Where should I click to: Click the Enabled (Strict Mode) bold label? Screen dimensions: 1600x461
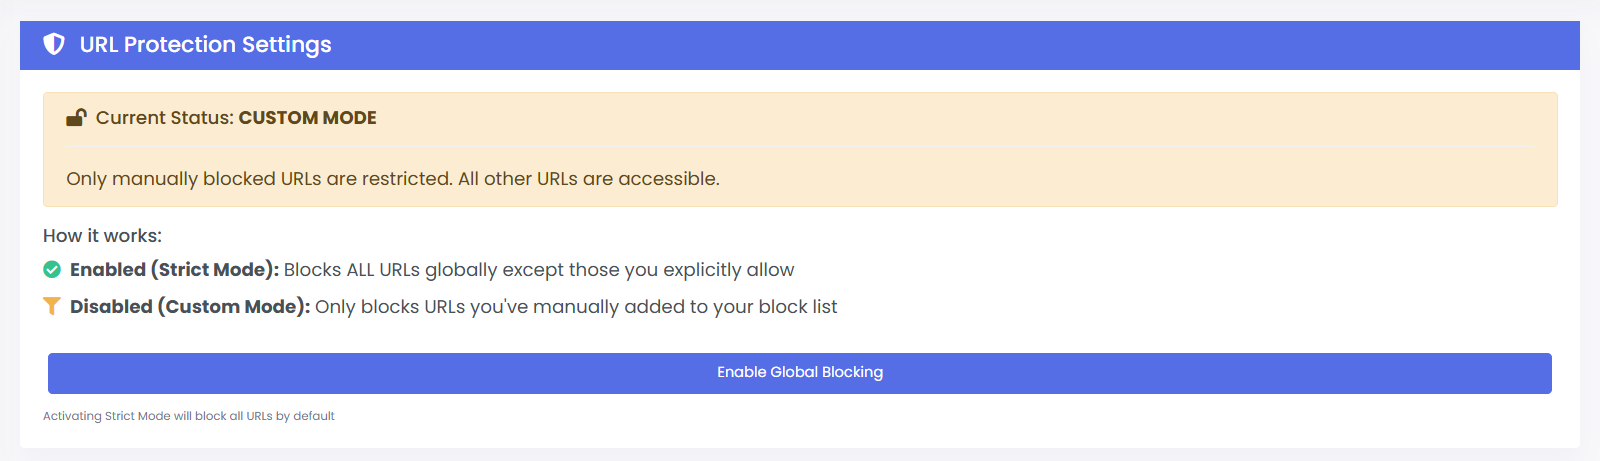point(174,270)
